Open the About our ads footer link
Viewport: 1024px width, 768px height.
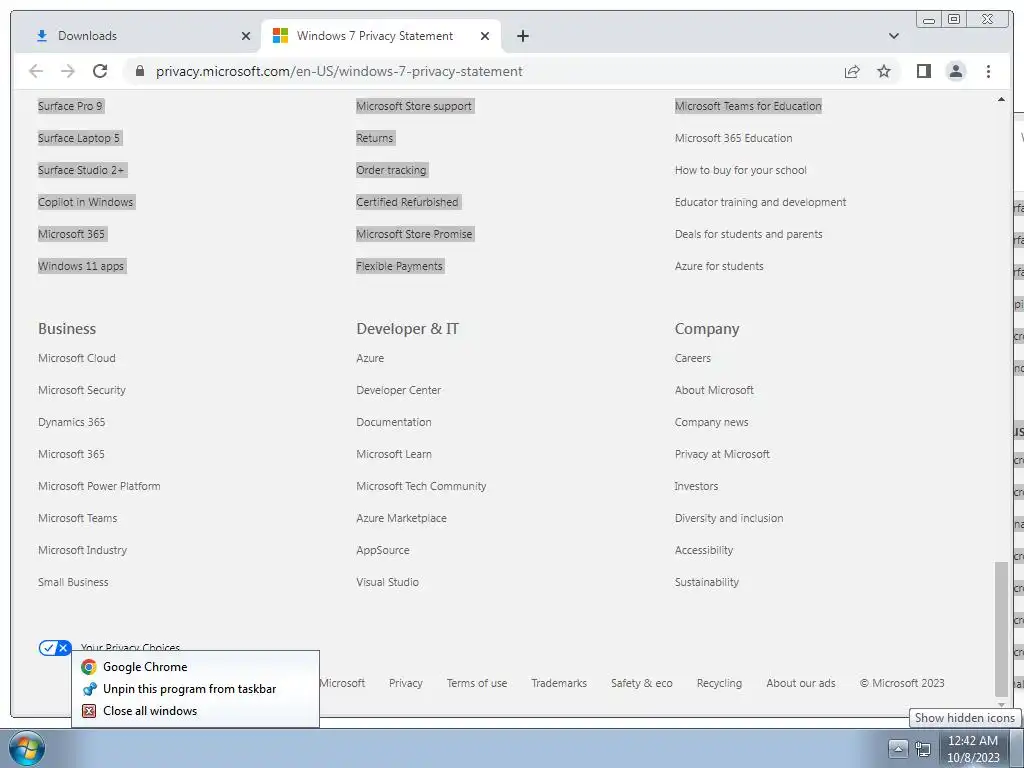(801, 683)
